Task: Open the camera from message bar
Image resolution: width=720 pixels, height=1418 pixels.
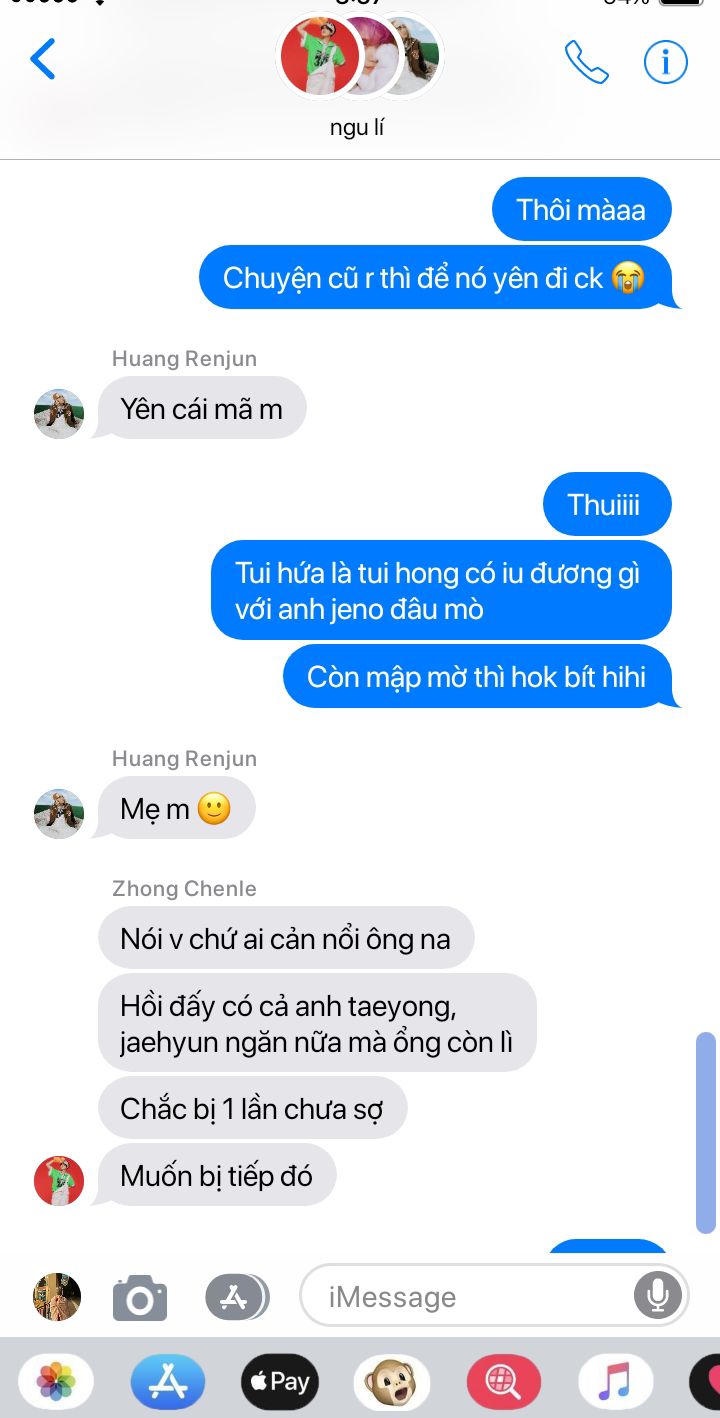Action: coord(140,1297)
